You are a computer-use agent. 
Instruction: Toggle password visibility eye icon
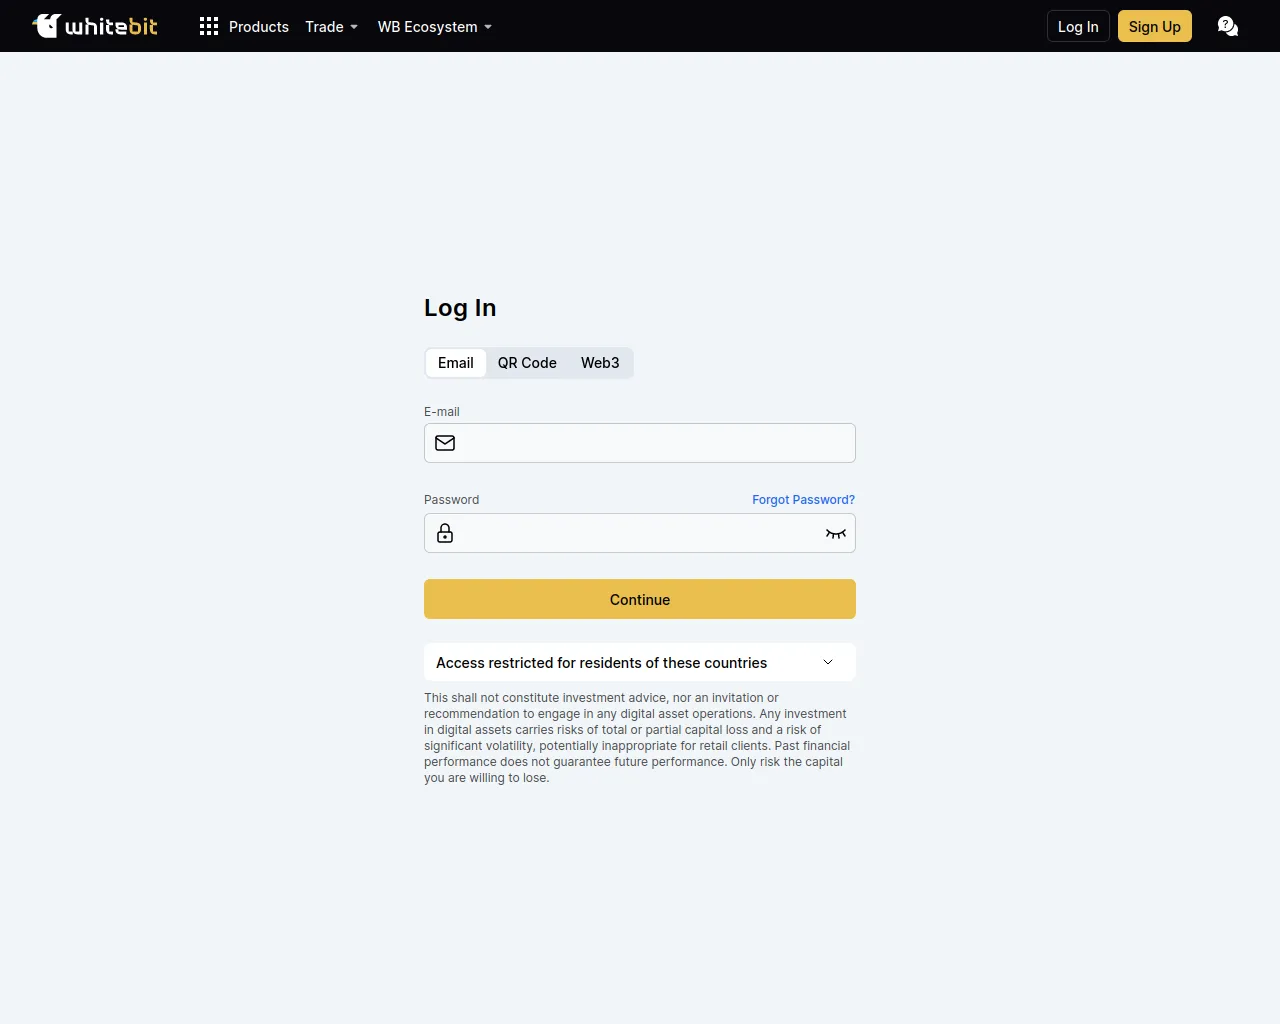[835, 533]
